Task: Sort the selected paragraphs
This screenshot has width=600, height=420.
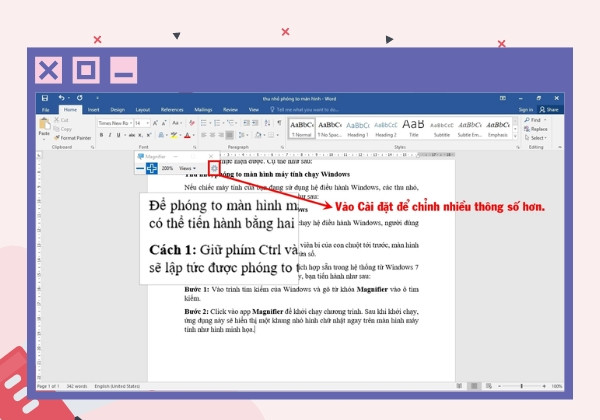Action: [x=267, y=123]
